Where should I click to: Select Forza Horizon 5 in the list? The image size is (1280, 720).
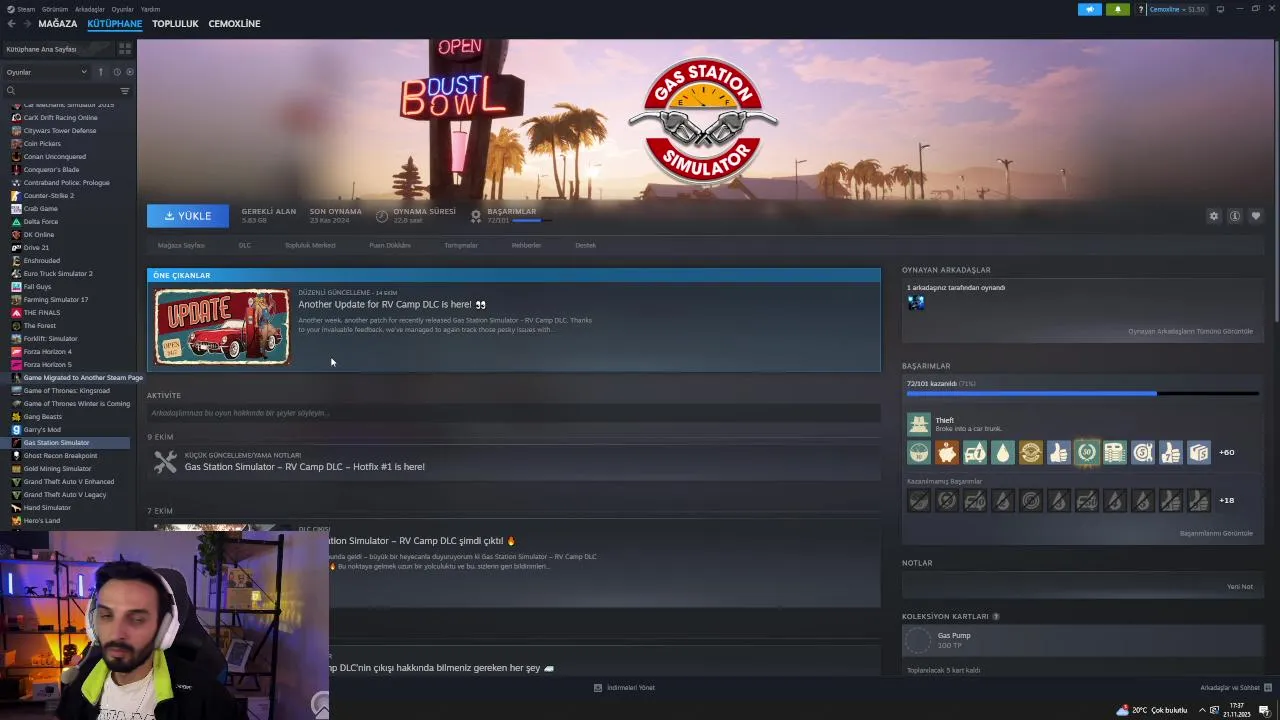pos(47,365)
